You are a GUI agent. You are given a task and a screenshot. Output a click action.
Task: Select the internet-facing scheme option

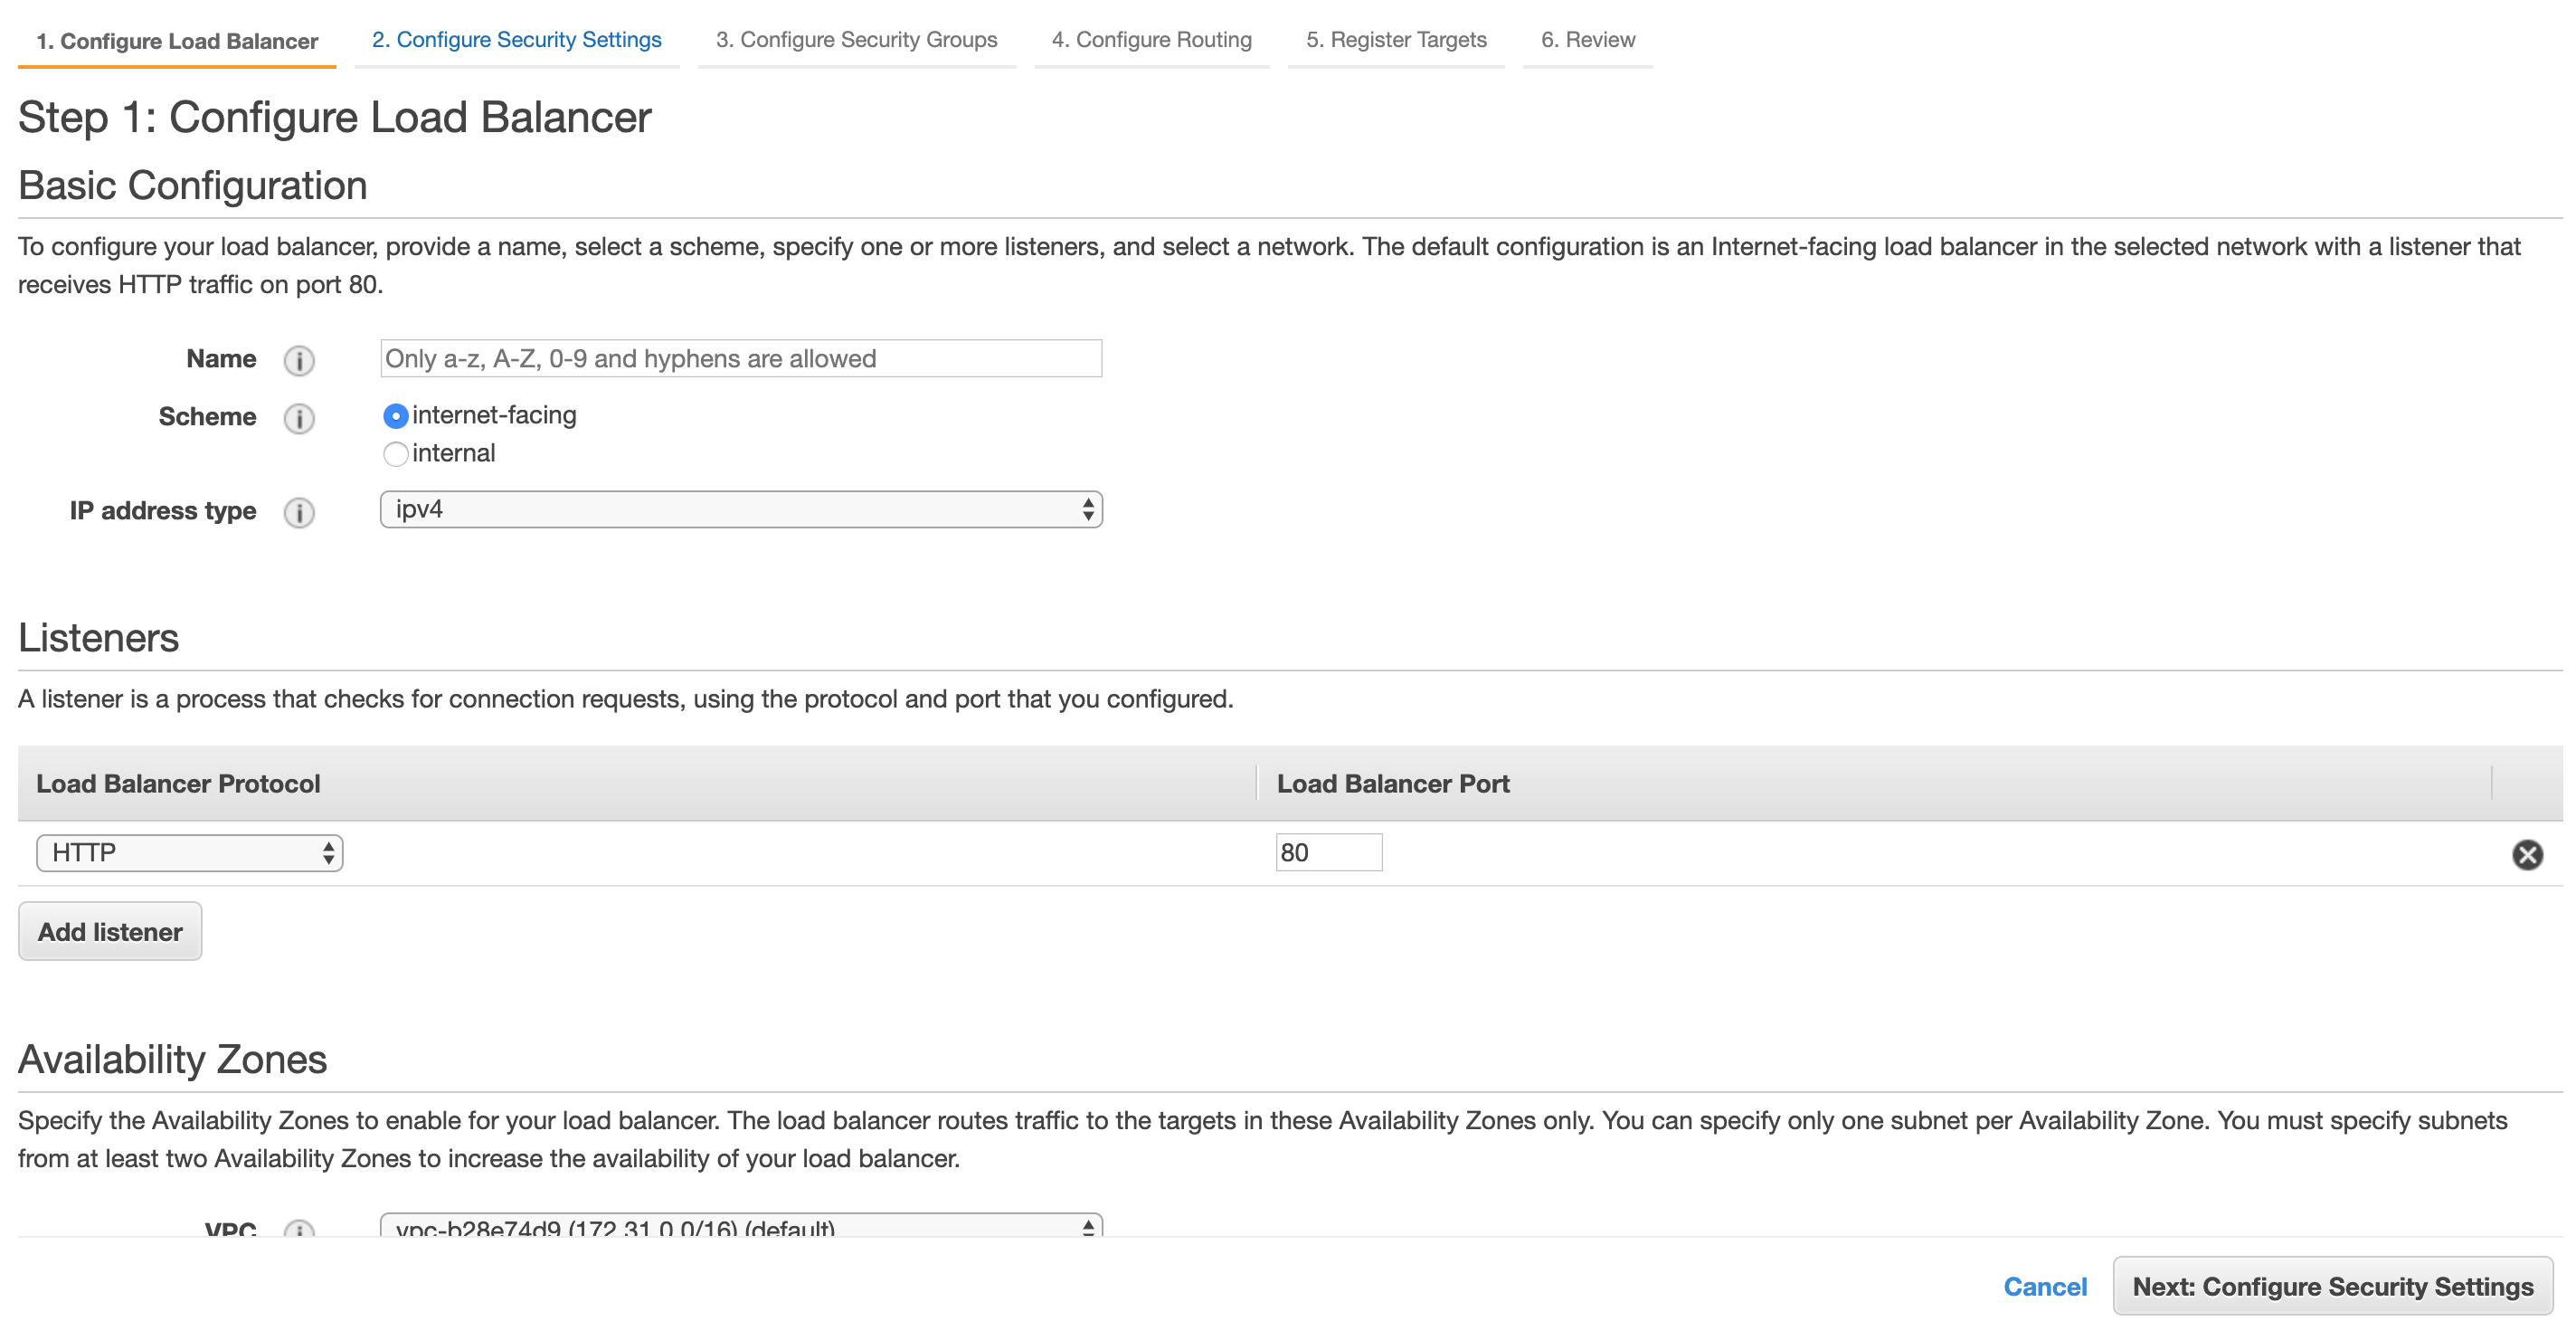tap(396, 416)
